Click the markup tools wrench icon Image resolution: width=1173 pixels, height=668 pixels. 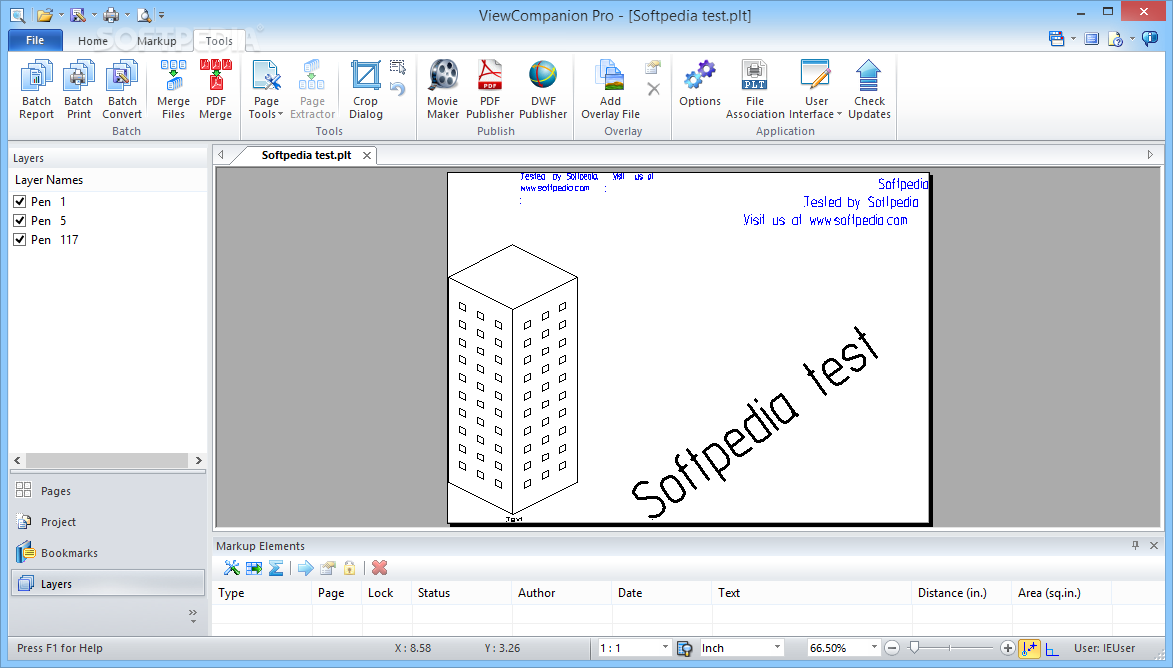(x=232, y=568)
